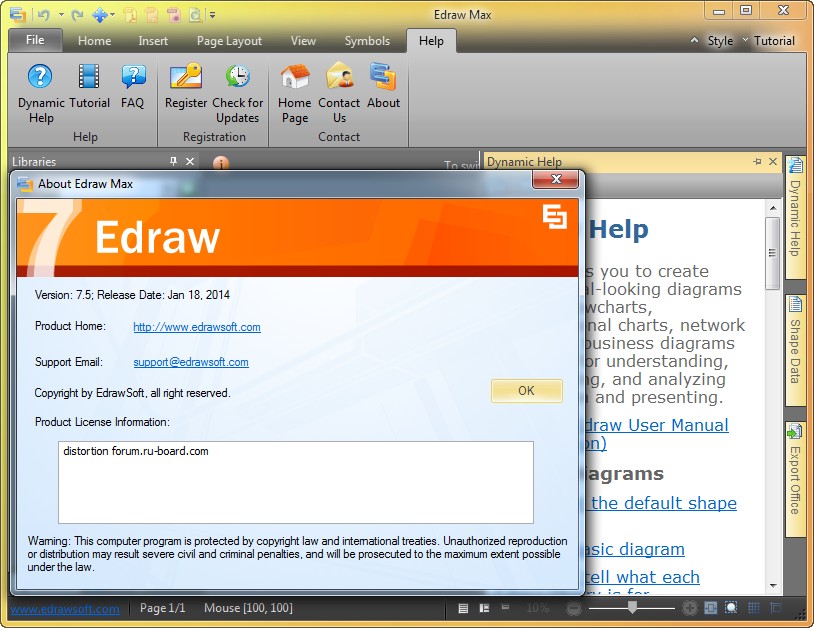Open the Home Page house icon
The image size is (814, 628).
tap(294, 93)
